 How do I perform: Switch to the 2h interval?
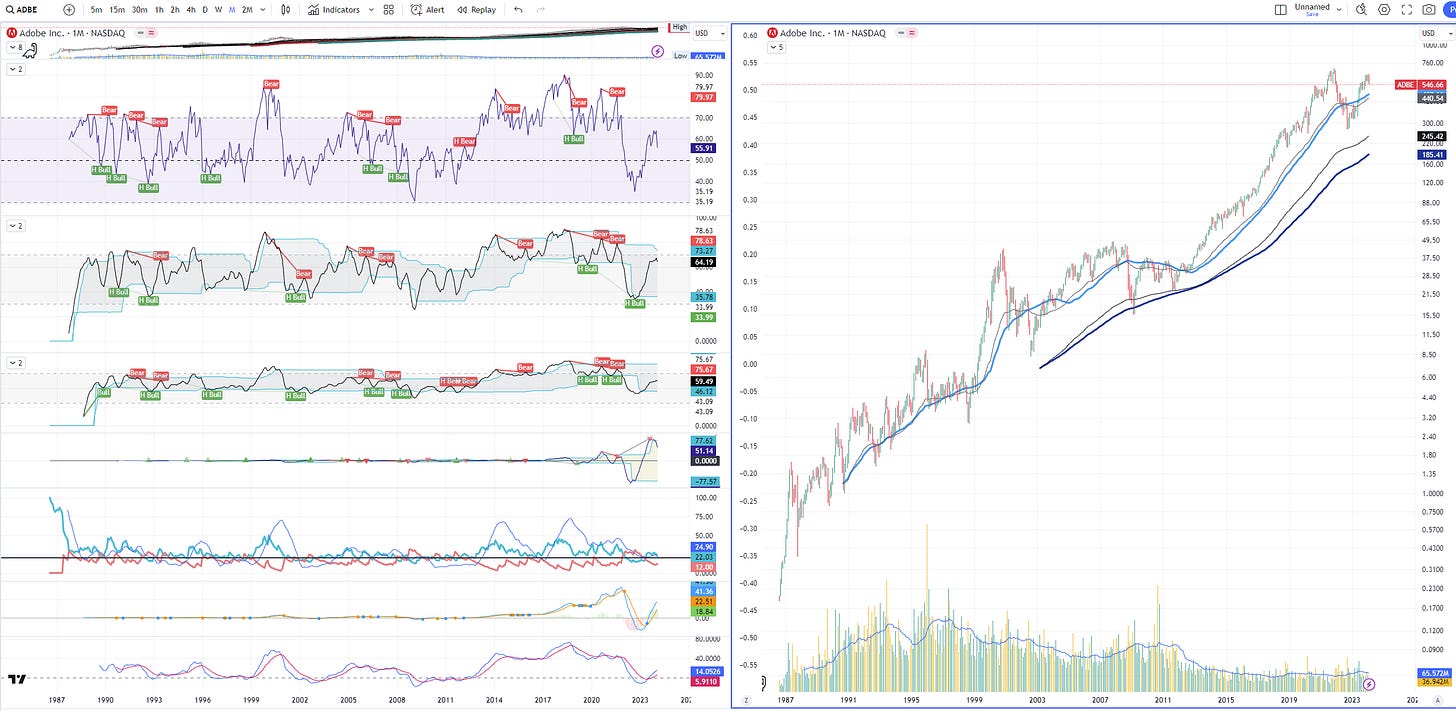pos(175,9)
